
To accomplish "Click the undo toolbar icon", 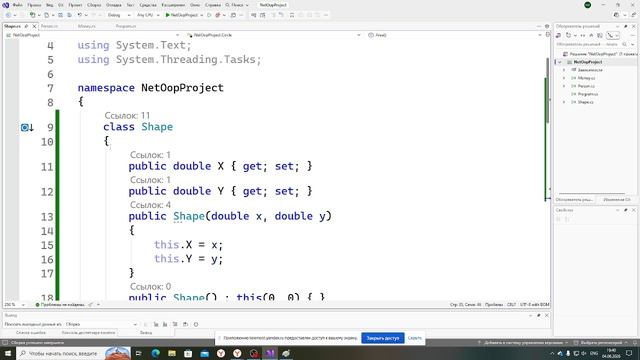I will pos(80,15).
